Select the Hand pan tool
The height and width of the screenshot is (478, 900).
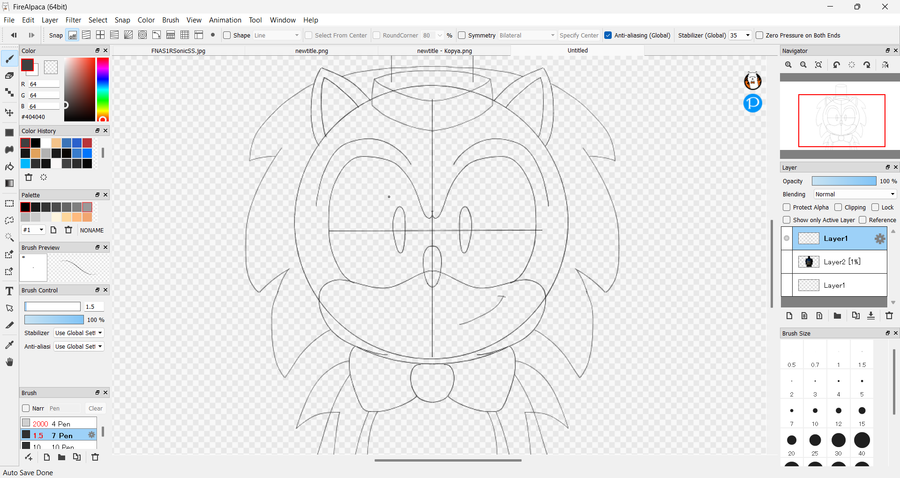[9, 362]
